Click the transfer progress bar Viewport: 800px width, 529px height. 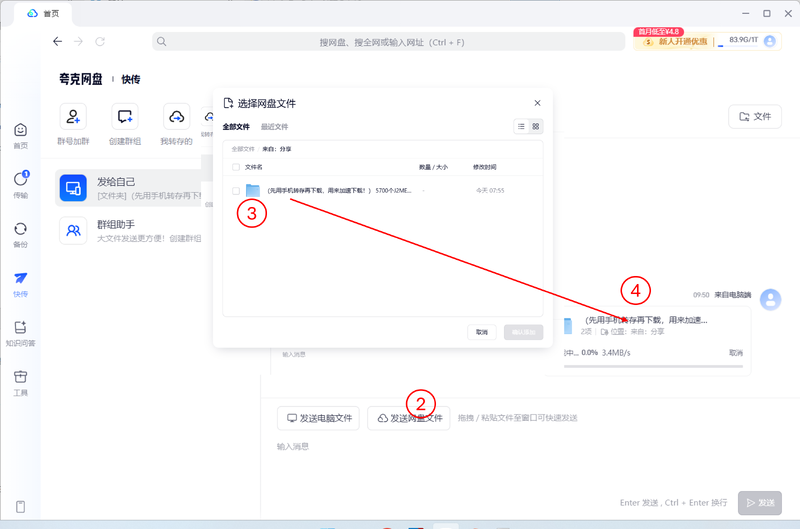[x=653, y=366]
